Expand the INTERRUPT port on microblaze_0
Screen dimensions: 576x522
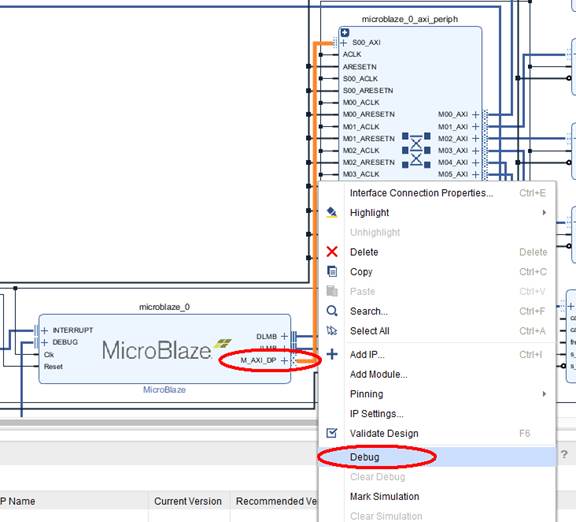[44, 331]
